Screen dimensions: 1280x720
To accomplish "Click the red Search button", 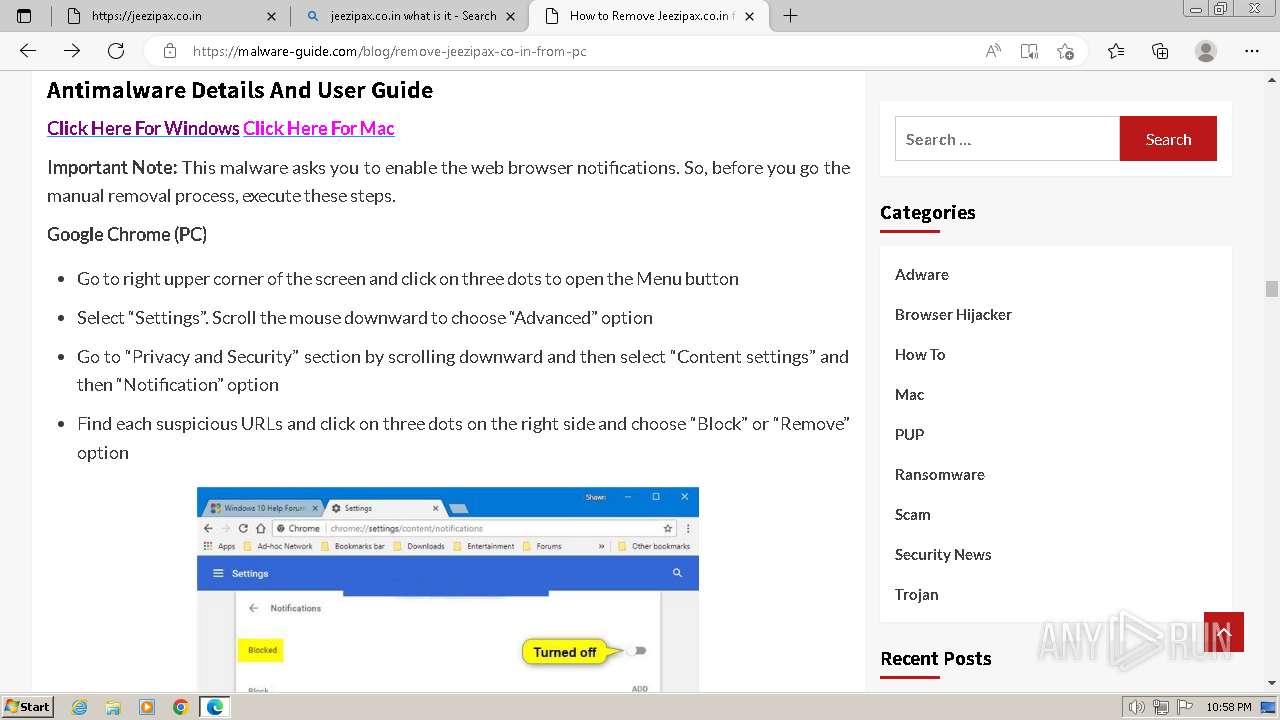I will click(x=1168, y=139).
